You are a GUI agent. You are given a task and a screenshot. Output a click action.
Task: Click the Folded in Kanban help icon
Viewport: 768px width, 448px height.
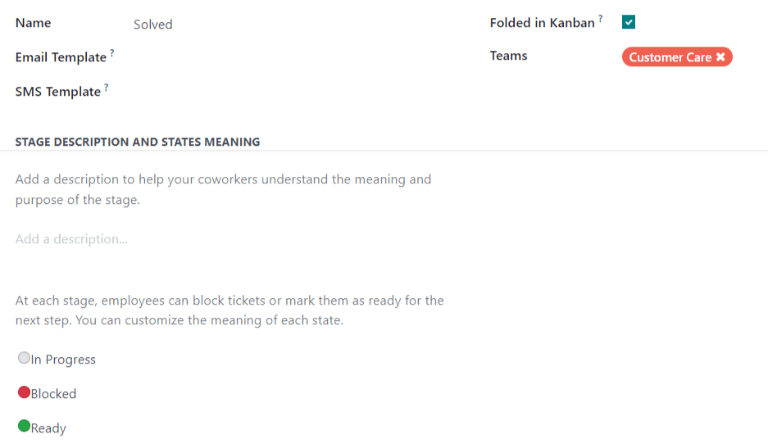pos(600,19)
